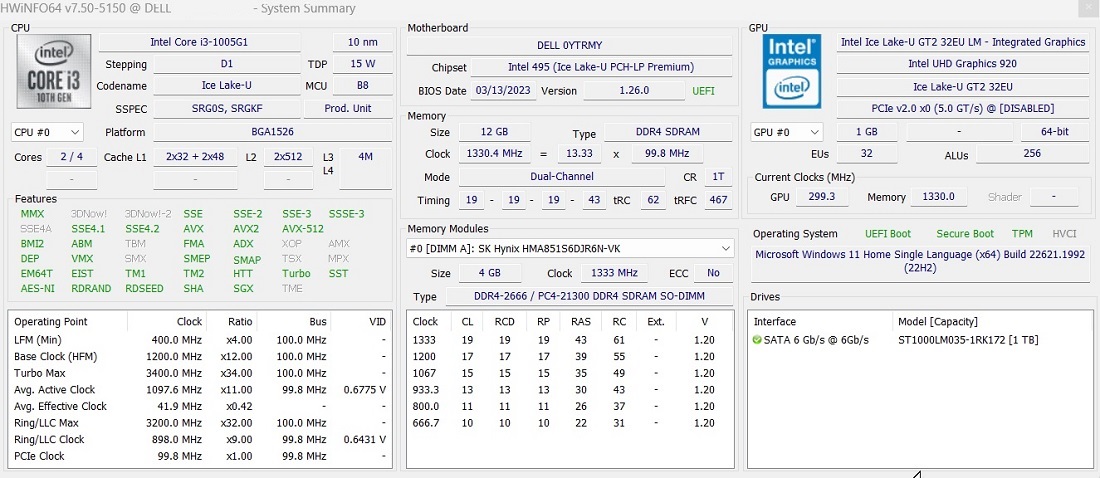Click the TPM status label
1100x478 pixels.
coord(1021,234)
